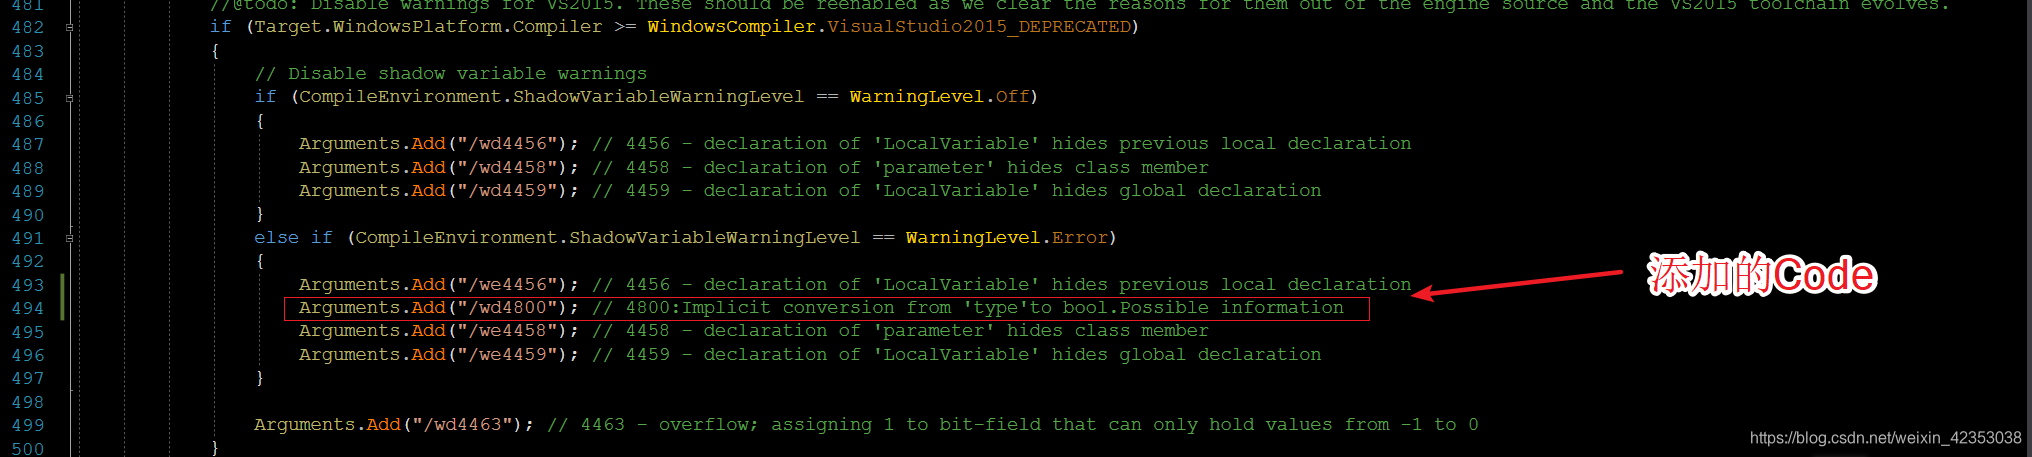Click the line 495 comment about 4458 parameter

tap(900, 331)
